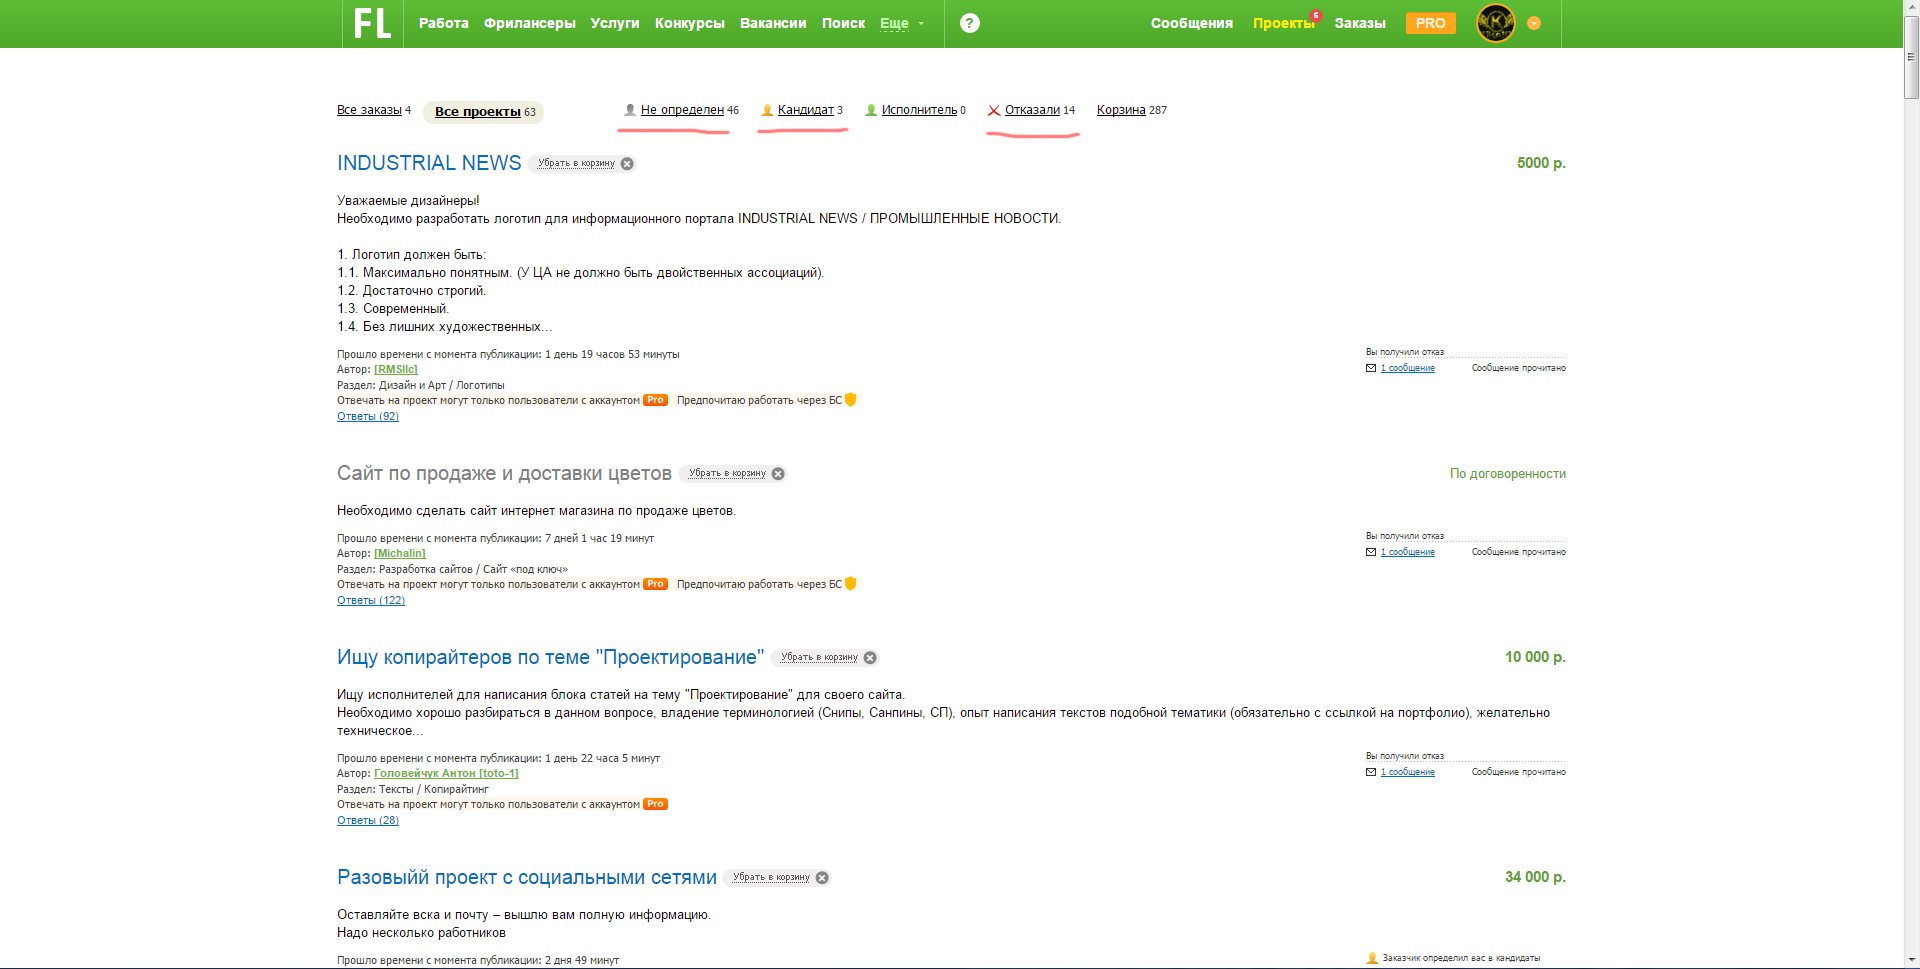This screenshot has height=969, width=1920.
Task: Open Проекты with notification badge
Action: click(1284, 23)
